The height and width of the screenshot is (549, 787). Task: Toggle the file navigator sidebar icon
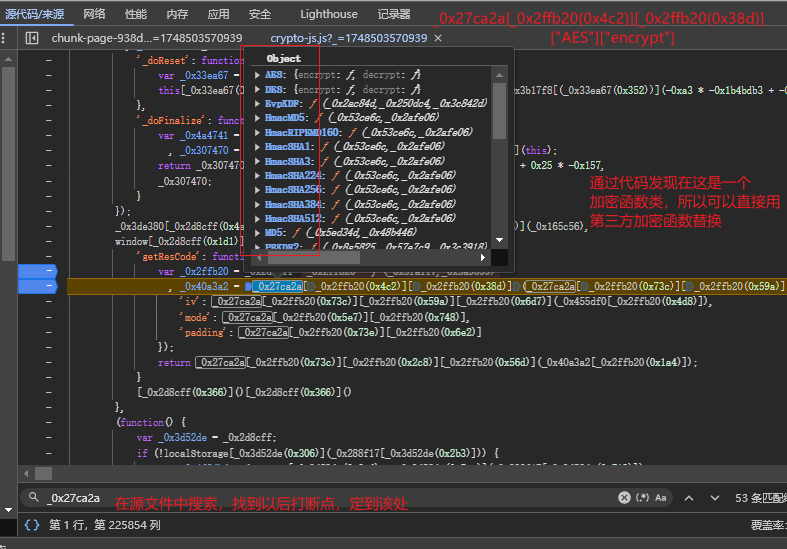32,38
